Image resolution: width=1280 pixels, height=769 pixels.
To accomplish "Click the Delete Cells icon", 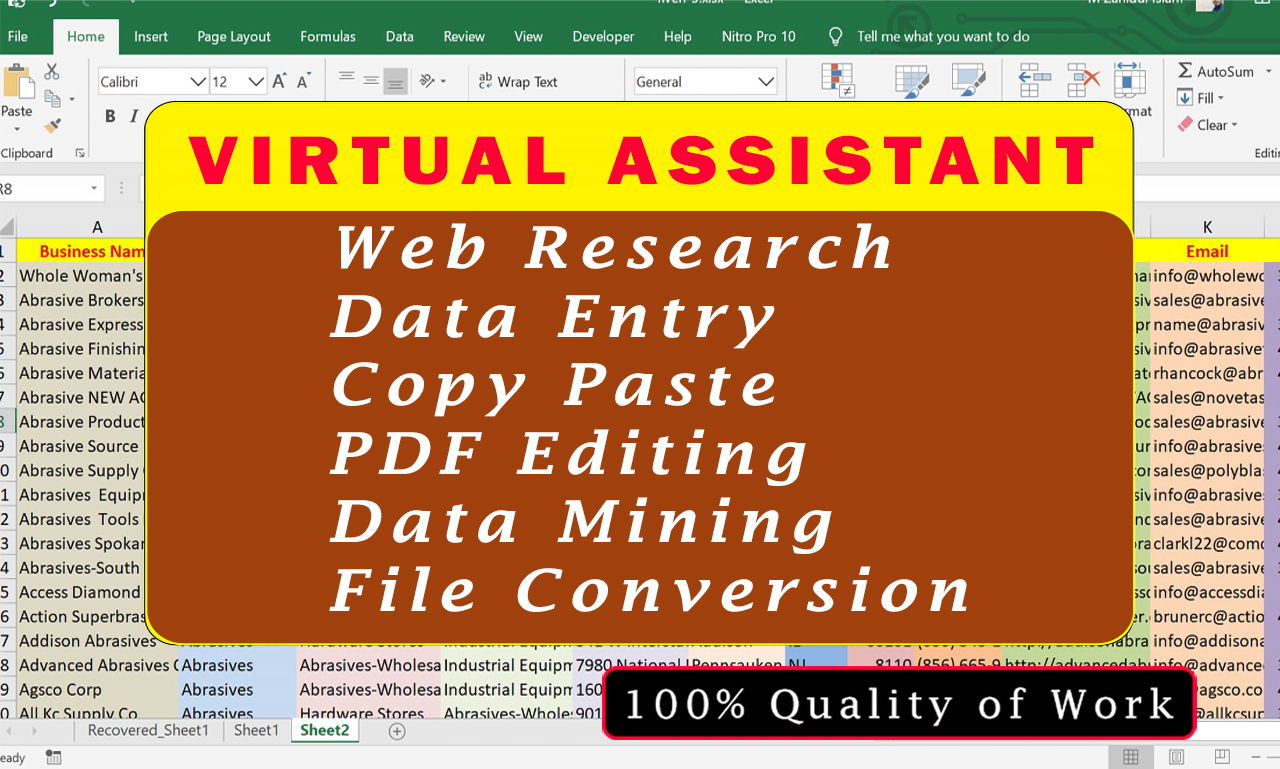I will pyautogui.click(x=1083, y=78).
